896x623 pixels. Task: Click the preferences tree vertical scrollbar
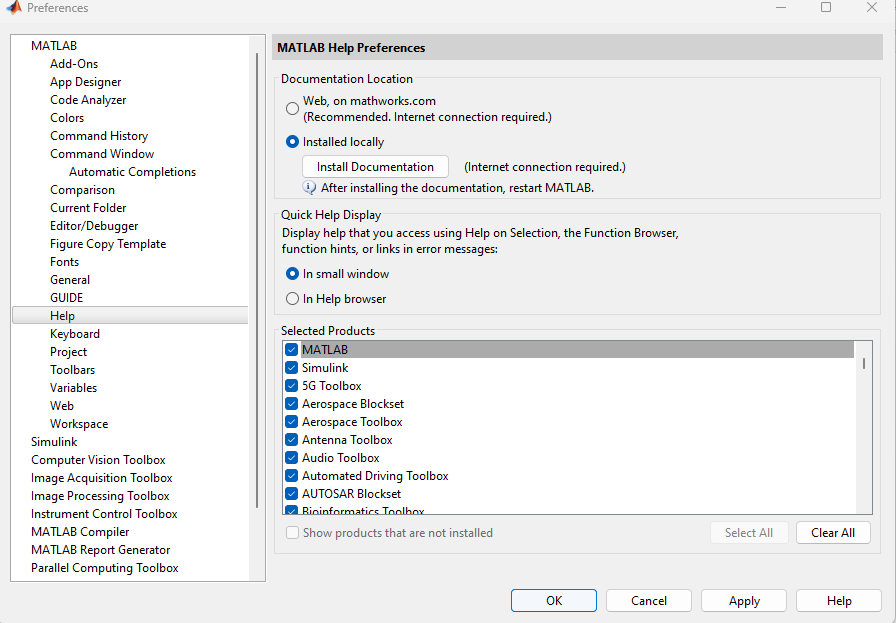click(x=257, y=280)
